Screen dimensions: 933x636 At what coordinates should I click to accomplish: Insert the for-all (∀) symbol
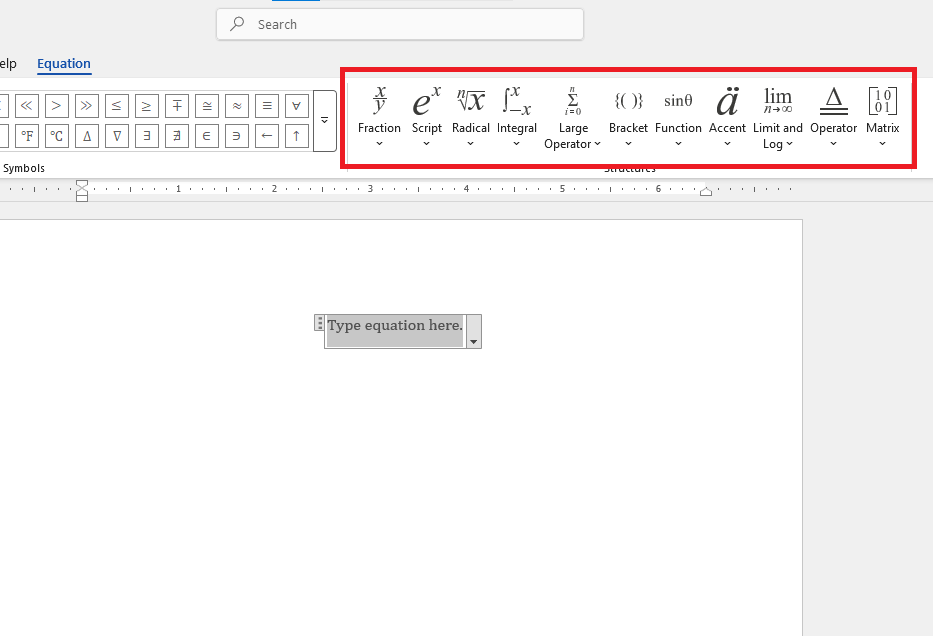pos(296,106)
